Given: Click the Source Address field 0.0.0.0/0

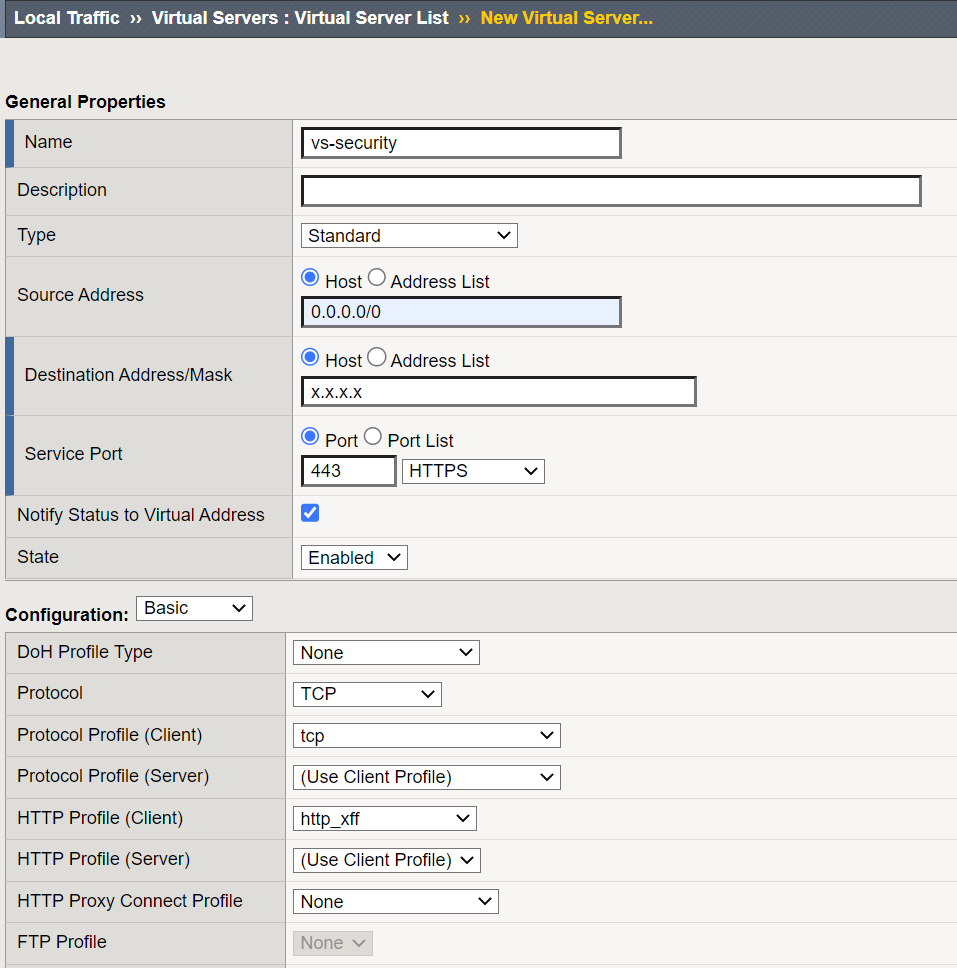Looking at the screenshot, I should [461, 312].
